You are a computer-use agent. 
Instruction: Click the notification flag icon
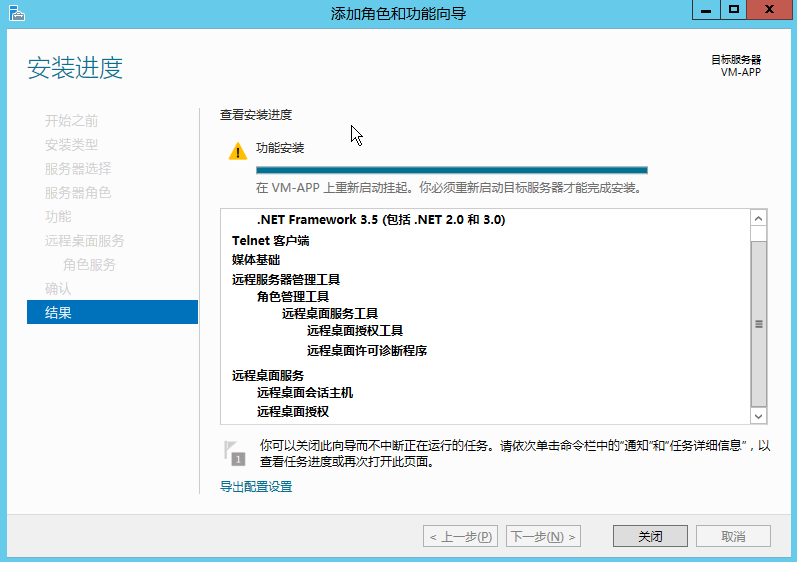click(x=234, y=453)
